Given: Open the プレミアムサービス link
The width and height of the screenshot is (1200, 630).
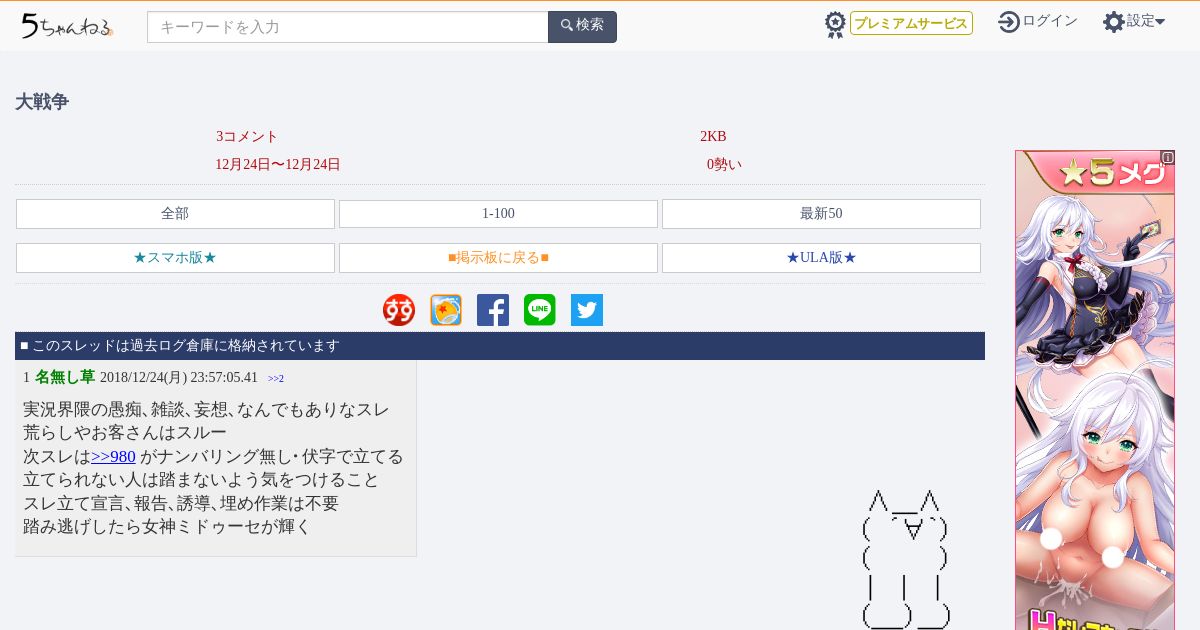Looking at the screenshot, I should pos(911,23).
